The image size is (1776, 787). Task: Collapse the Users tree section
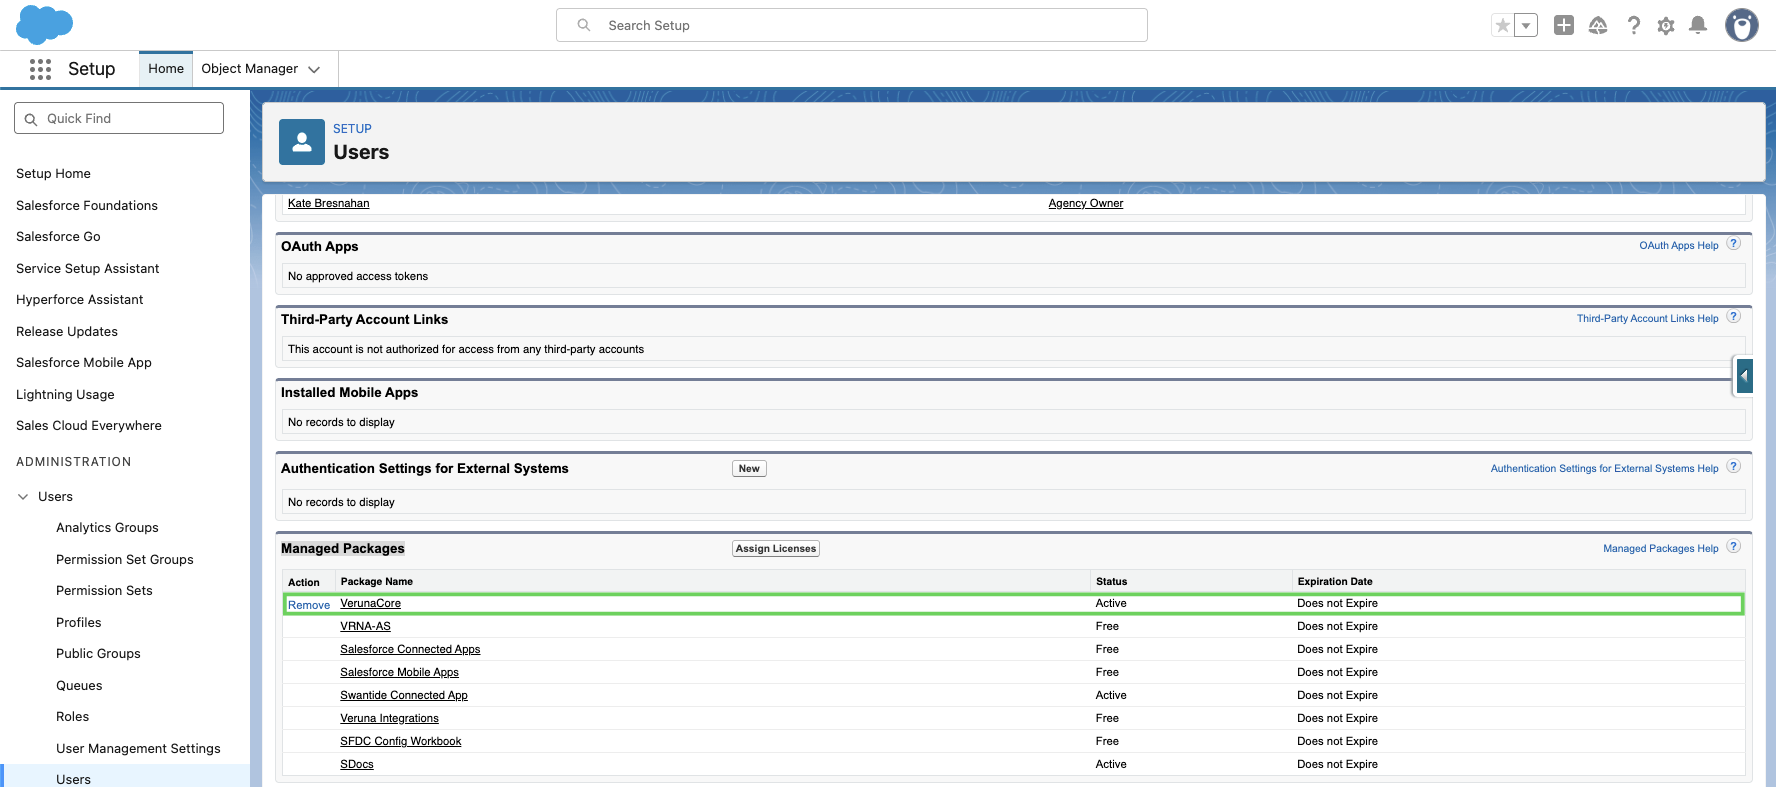coord(23,497)
